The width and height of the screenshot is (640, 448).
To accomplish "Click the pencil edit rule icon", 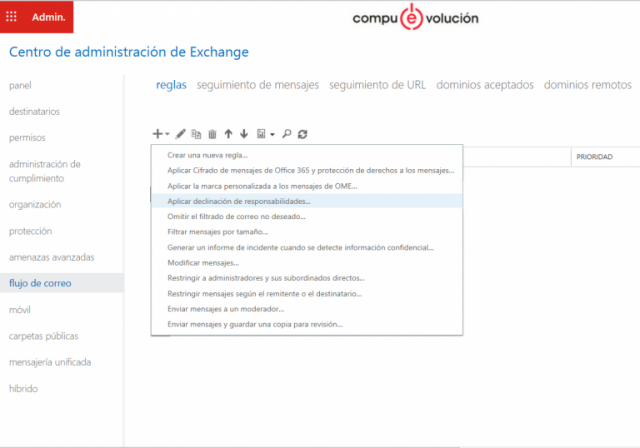I will point(181,133).
